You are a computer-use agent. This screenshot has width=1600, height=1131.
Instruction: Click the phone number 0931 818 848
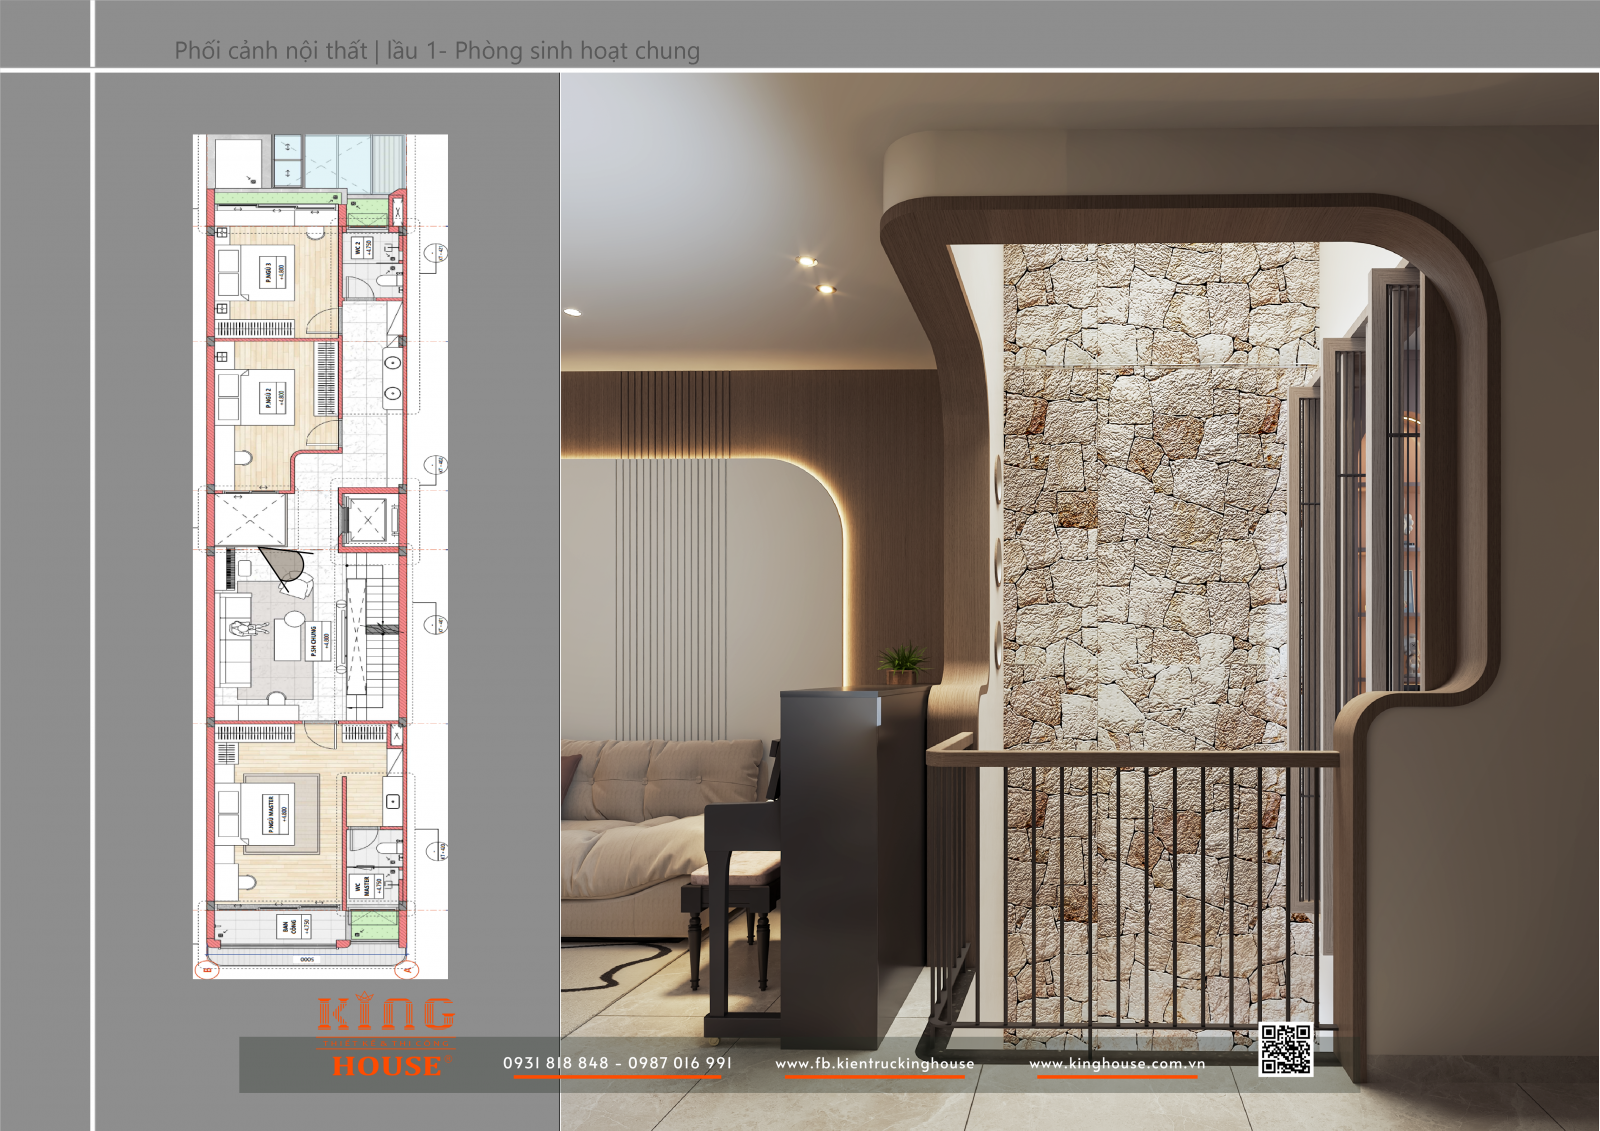556,1063
